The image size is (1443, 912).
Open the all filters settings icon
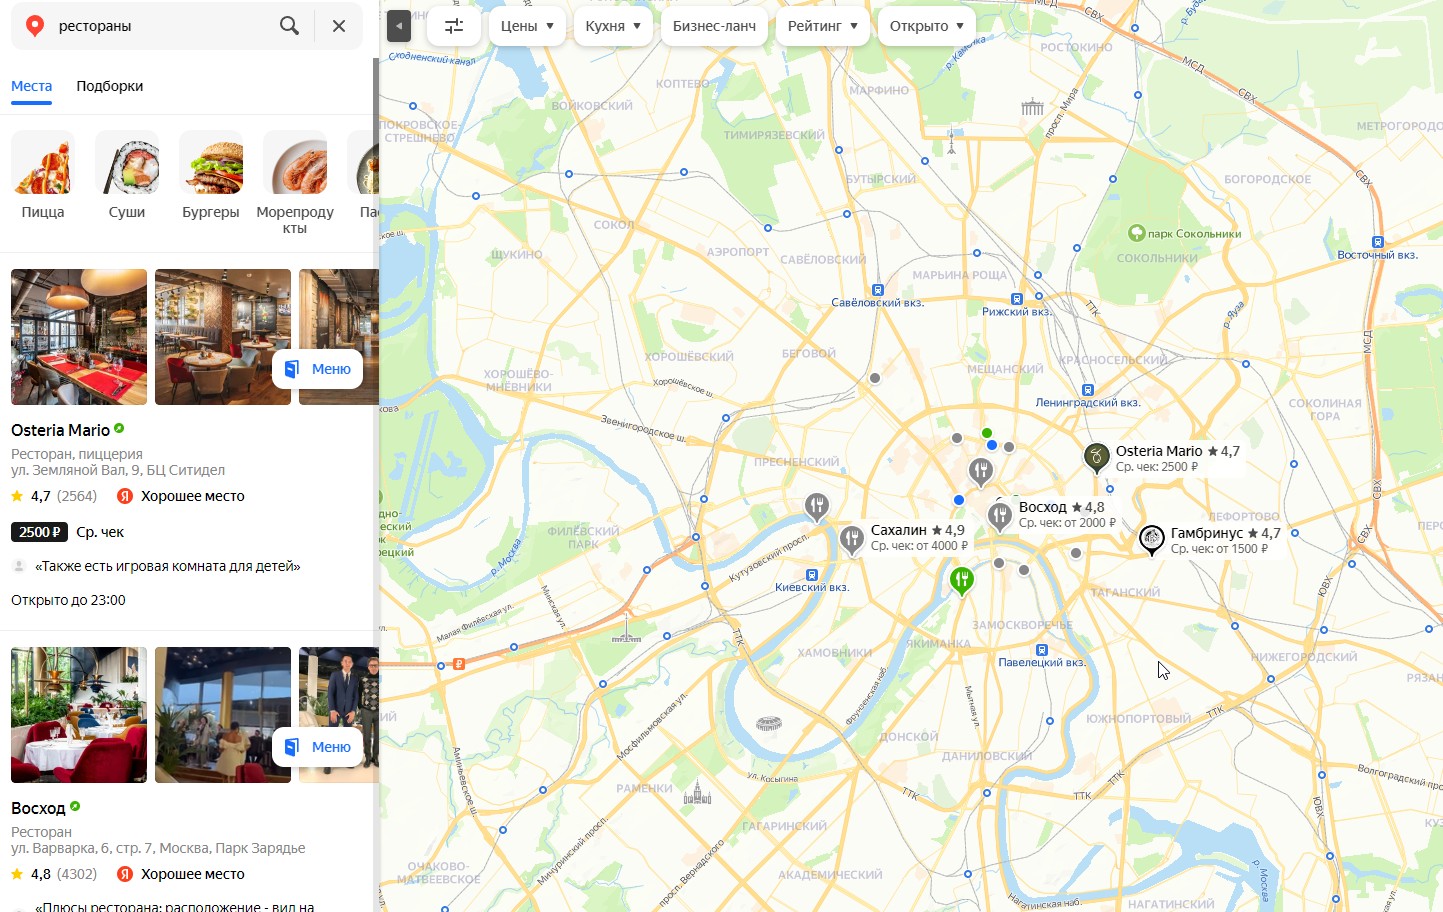click(454, 26)
